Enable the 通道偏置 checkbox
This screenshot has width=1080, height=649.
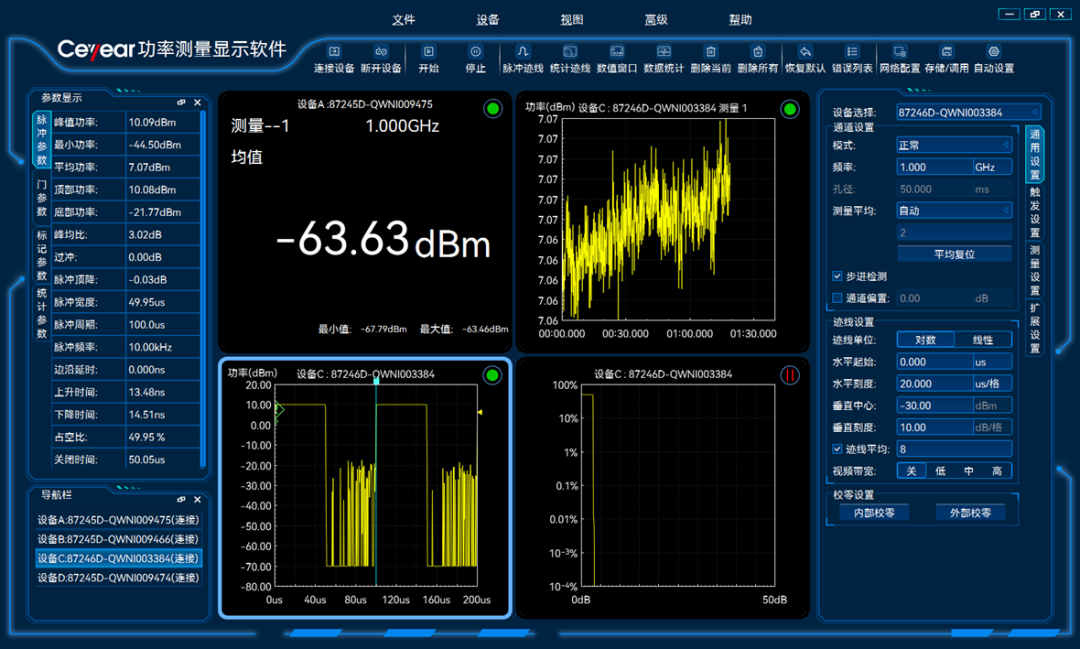pyautogui.click(x=838, y=298)
